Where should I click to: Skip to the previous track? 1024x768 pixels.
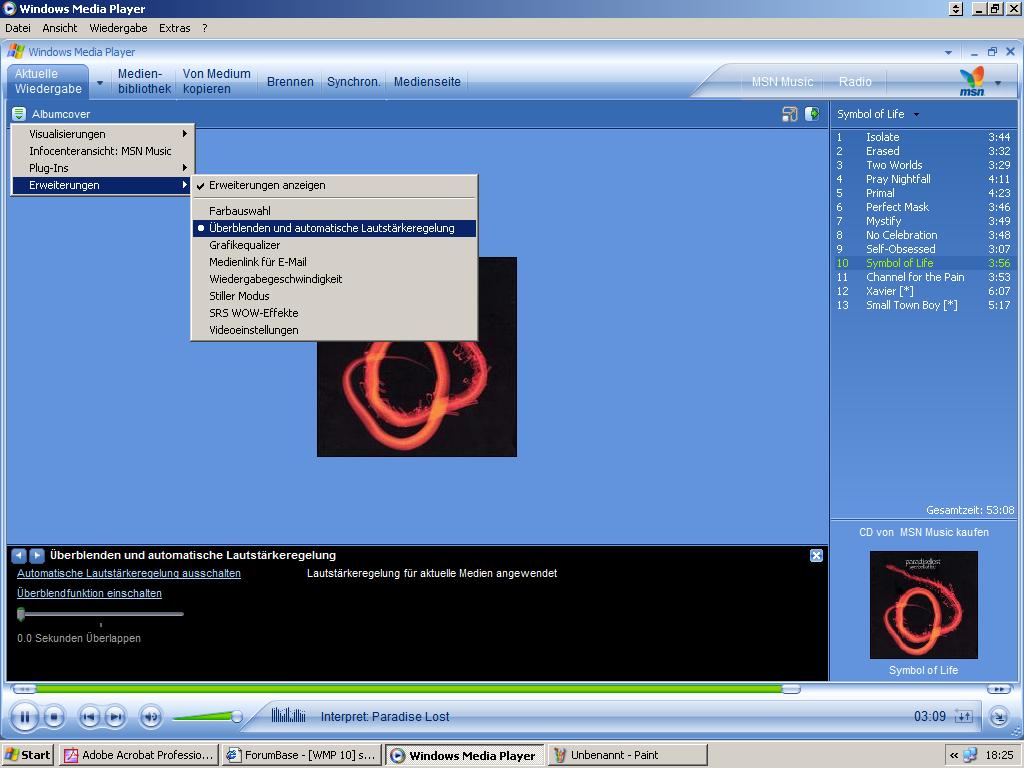(x=89, y=717)
